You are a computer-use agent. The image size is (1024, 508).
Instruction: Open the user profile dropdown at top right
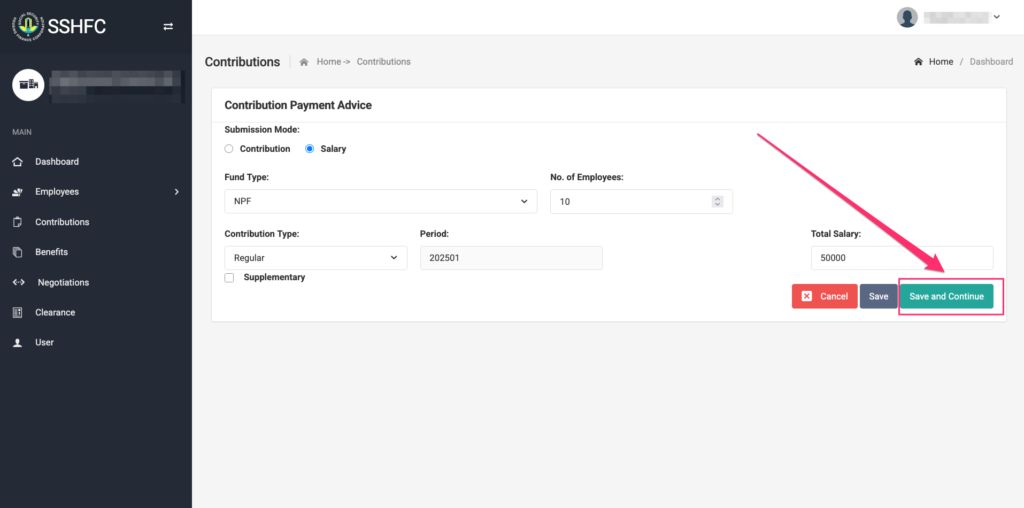pyautogui.click(x=949, y=17)
